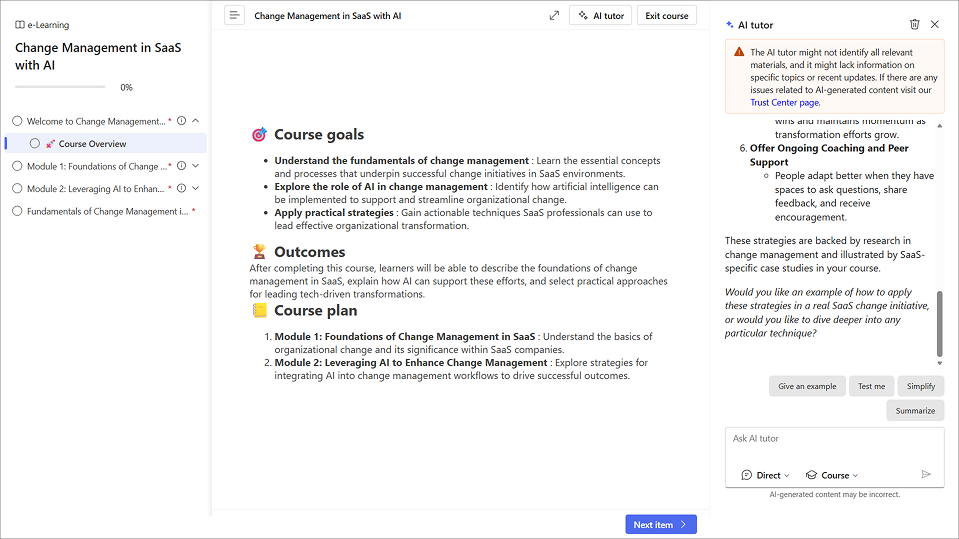The width and height of the screenshot is (959, 539).
Task: Click the Course plan notebook icon
Action: (x=259, y=310)
